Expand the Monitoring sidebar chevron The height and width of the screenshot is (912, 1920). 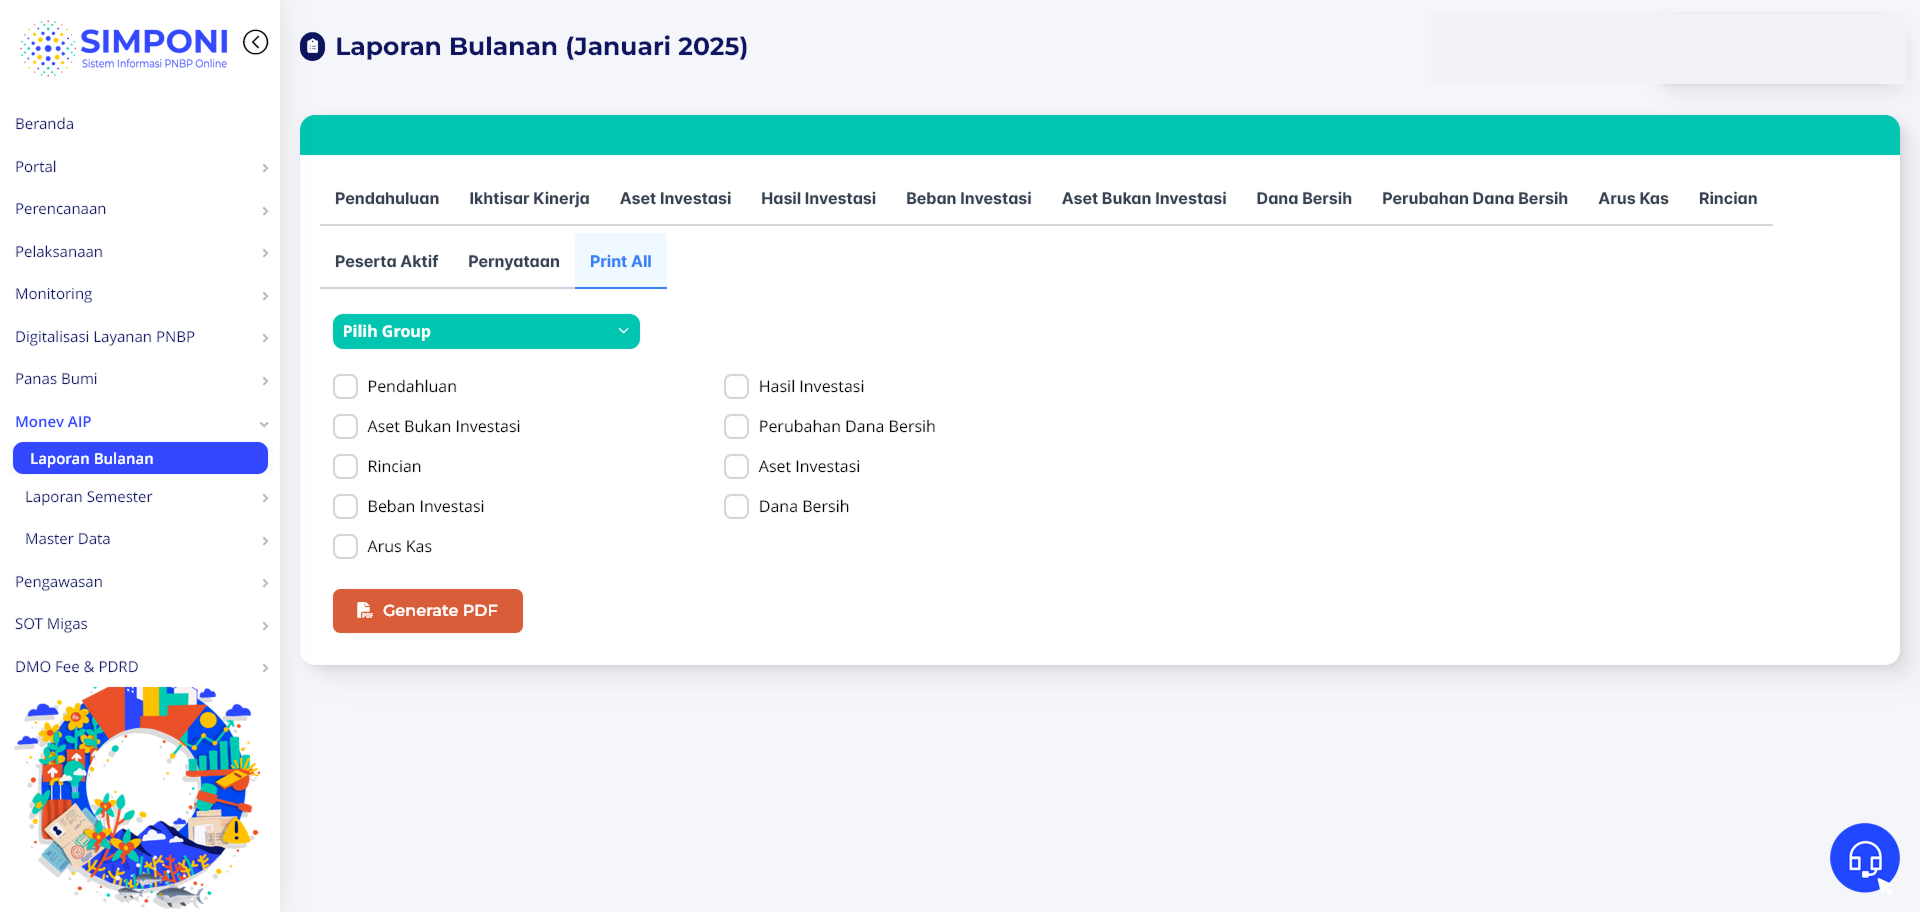[x=265, y=296]
